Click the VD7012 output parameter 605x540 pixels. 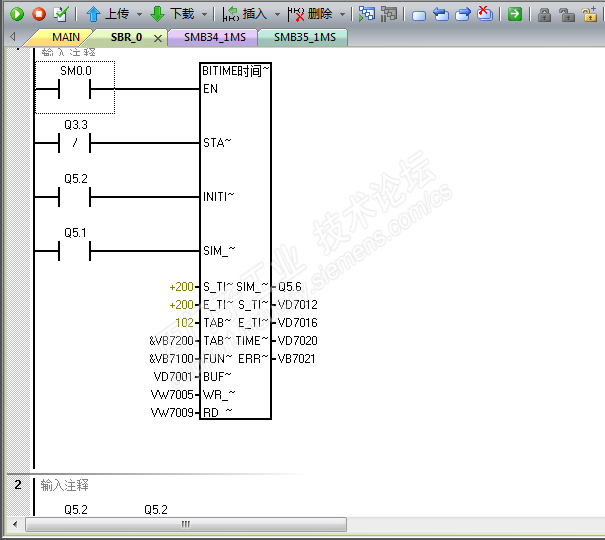(297, 305)
